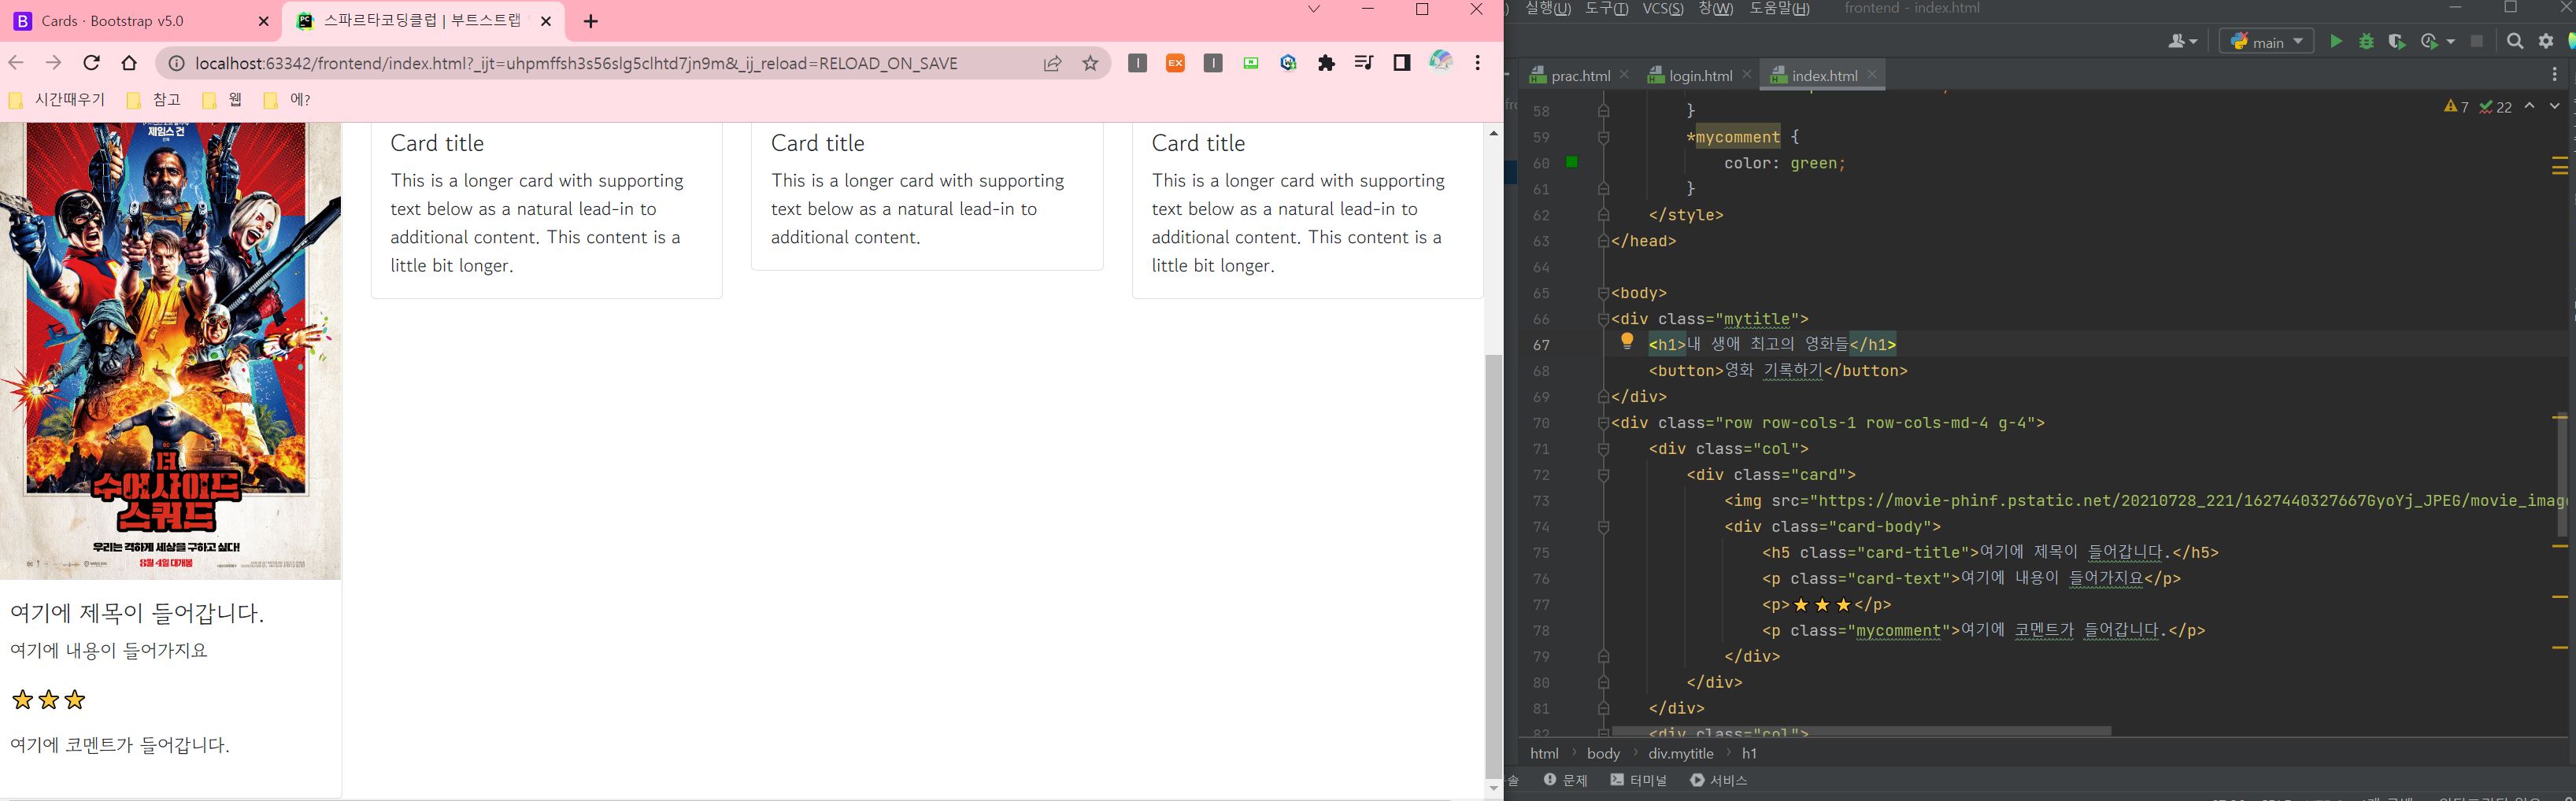Go to Chrome home page

(129, 63)
